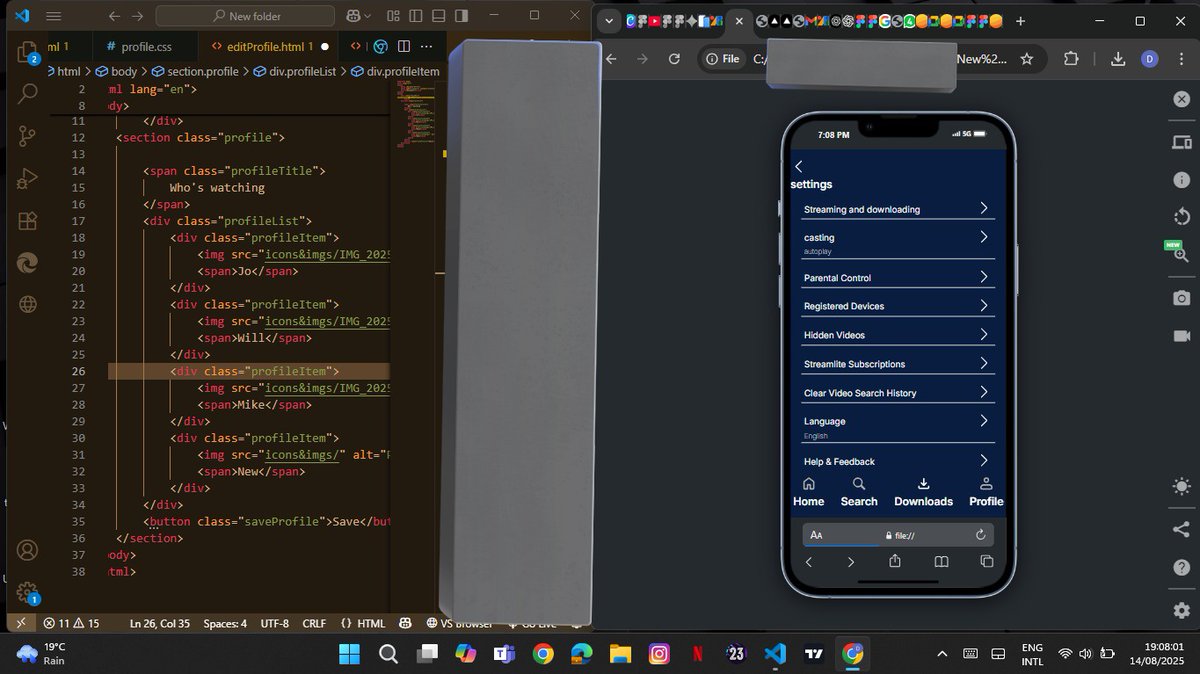Open the remote window indicator in status bar
The image size is (1200, 674).
19,623
